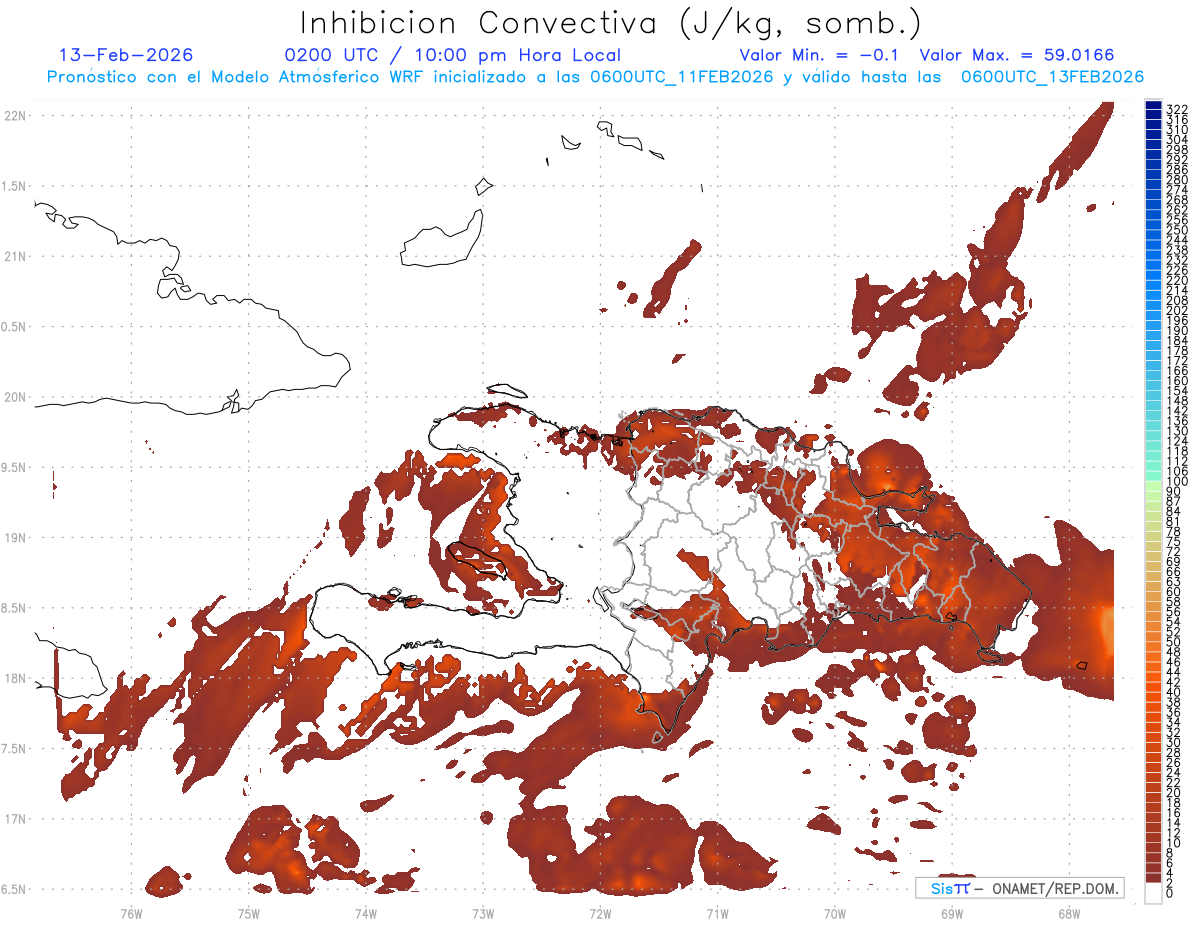The height and width of the screenshot is (927, 1200).
Task: Click the 'Valor Max. = 59.0166' readout
Action: click(1017, 55)
